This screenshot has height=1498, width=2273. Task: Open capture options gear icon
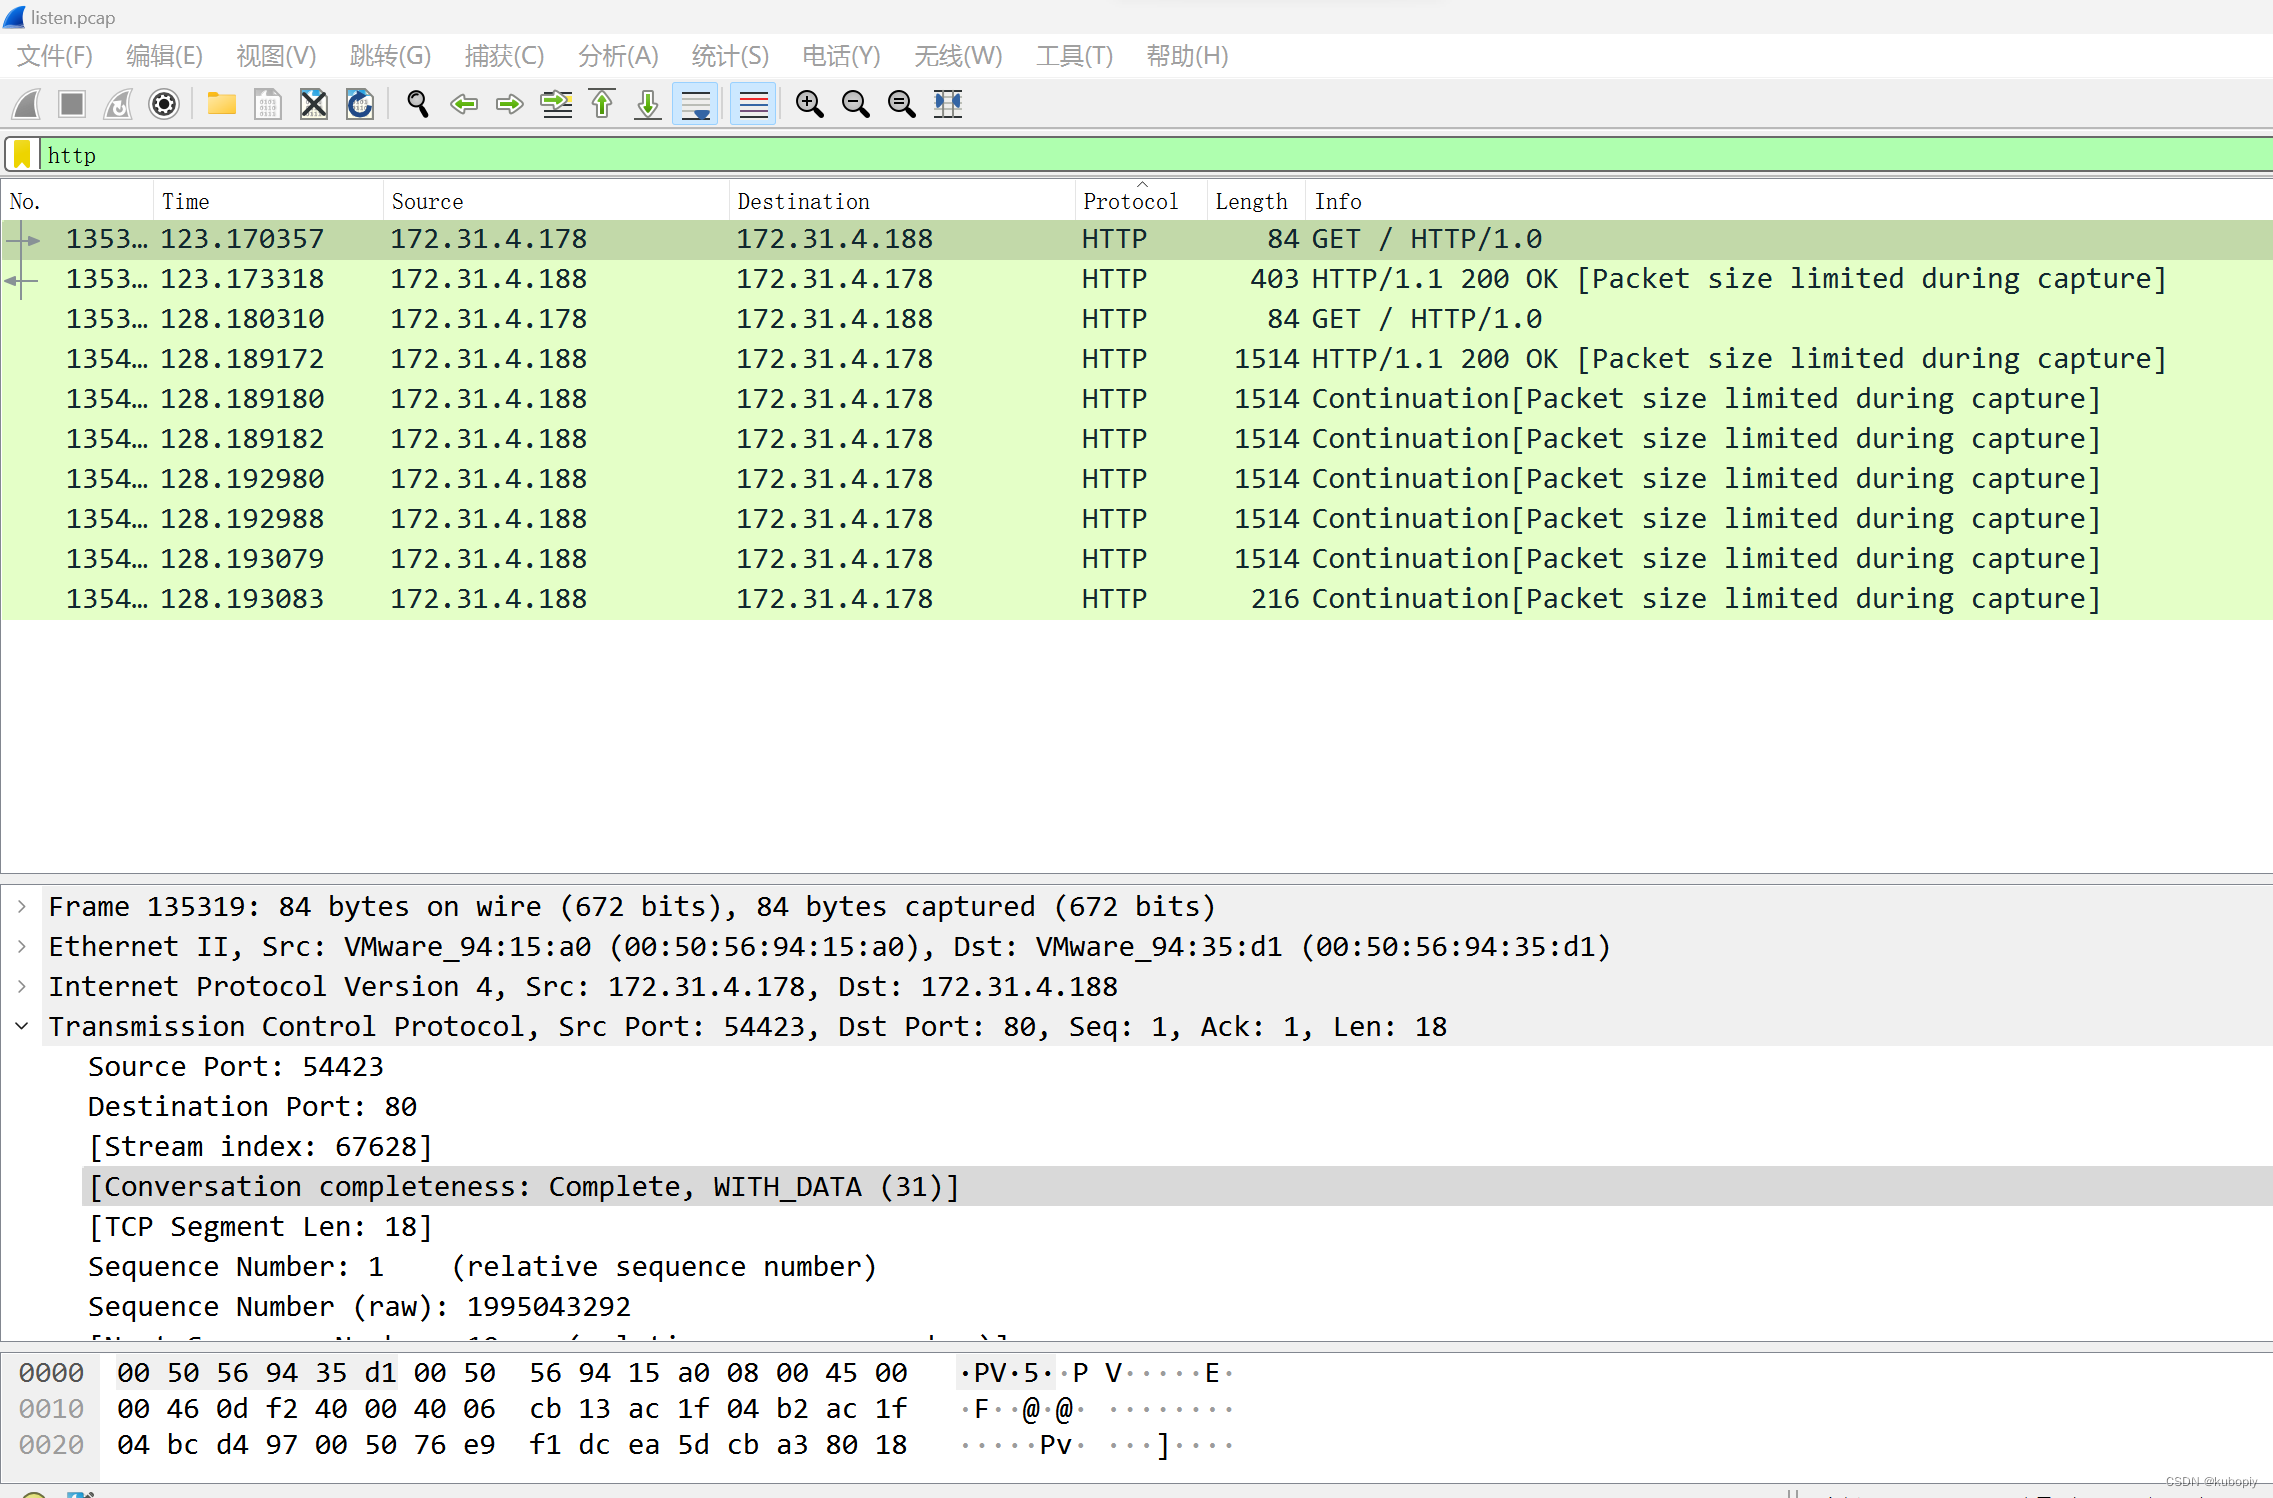(164, 104)
